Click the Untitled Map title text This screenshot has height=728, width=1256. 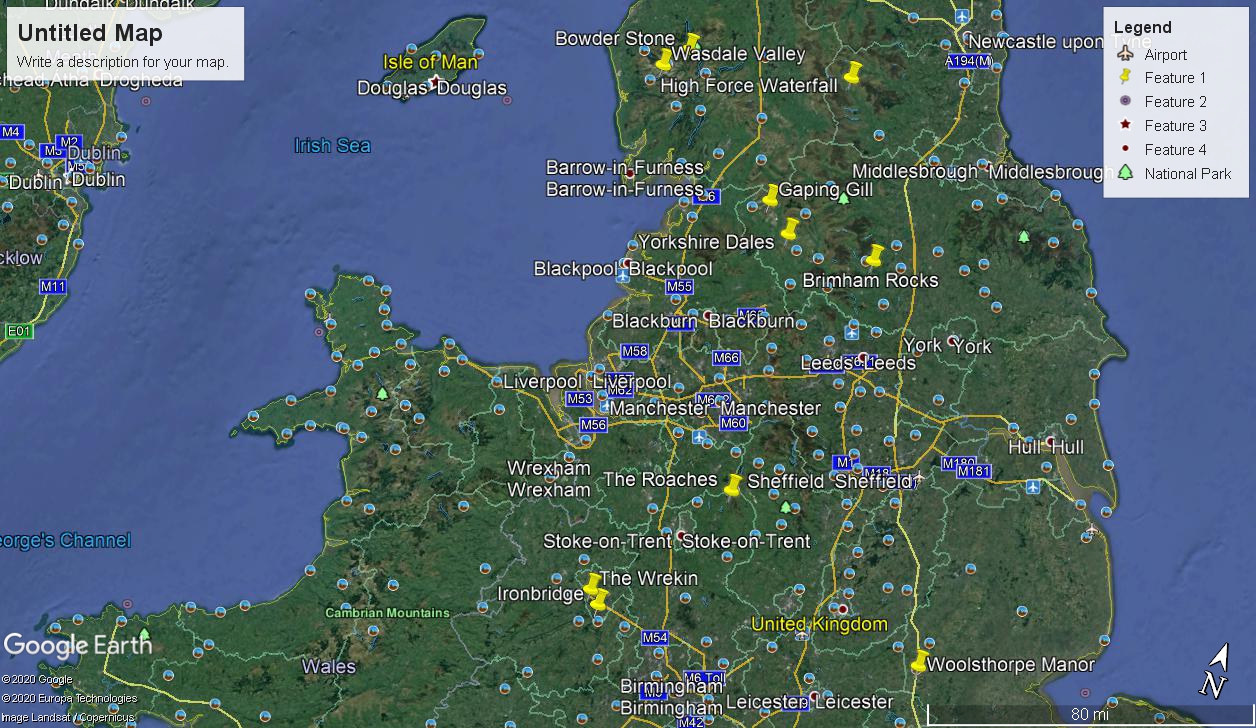point(90,33)
